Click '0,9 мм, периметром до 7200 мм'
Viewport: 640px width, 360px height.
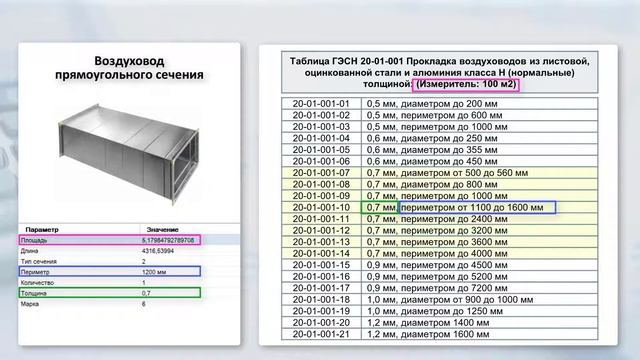click(437, 288)
